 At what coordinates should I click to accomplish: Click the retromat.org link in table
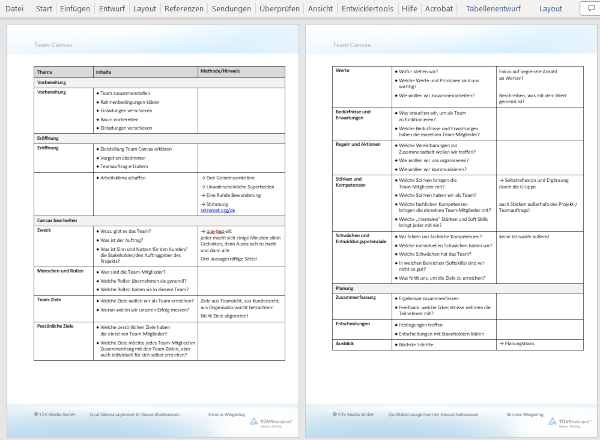tap(219, 211)
